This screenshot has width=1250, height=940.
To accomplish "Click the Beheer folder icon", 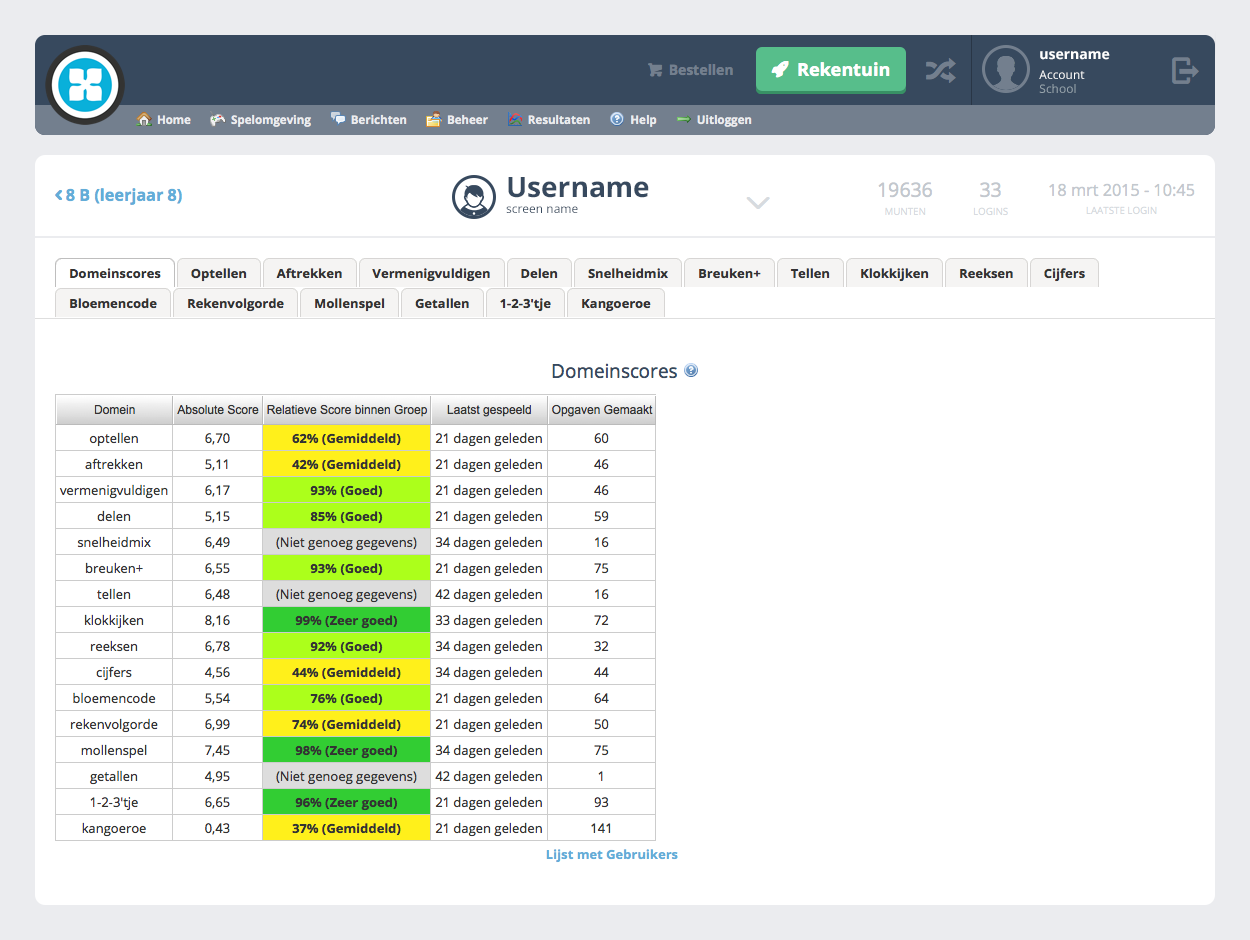I will [434, 119].
